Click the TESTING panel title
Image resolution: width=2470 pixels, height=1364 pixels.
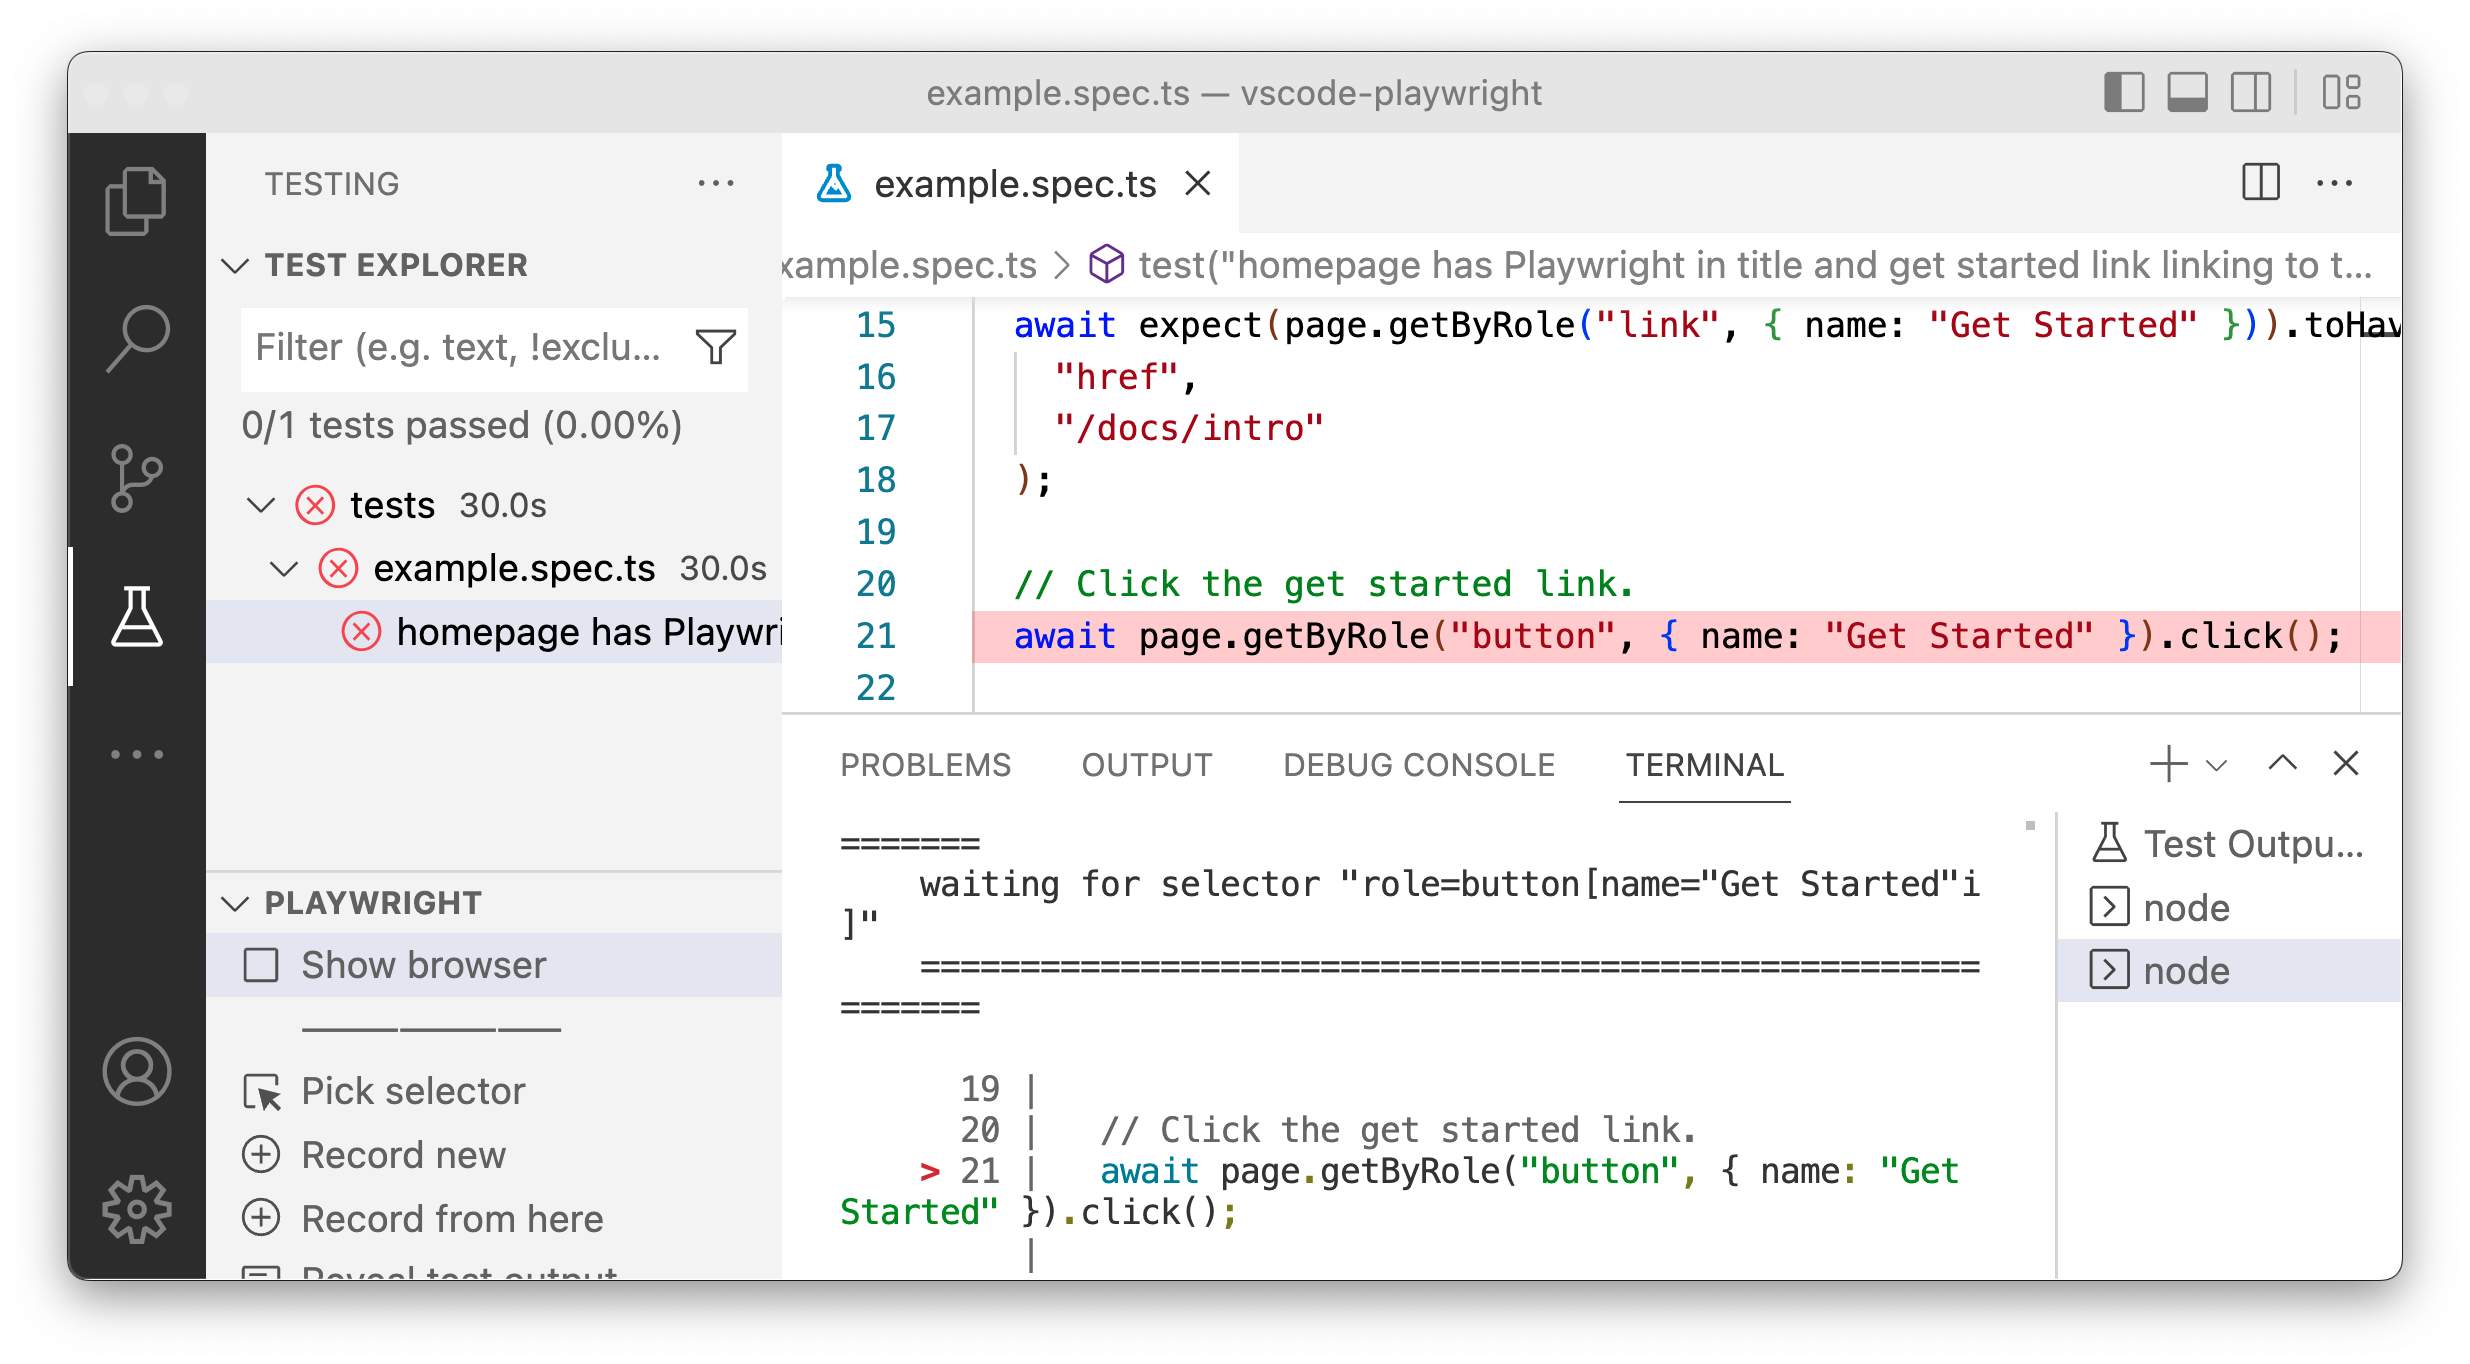pyautogui.click(x=332, y=184)
